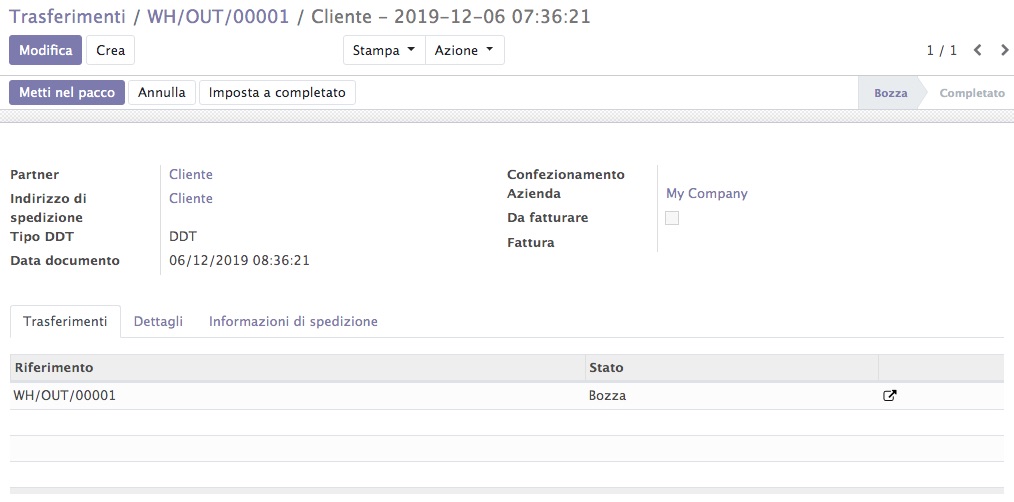The image size is (1014, 502).
Task: Click the Annulla button
Action: (162, 93)
